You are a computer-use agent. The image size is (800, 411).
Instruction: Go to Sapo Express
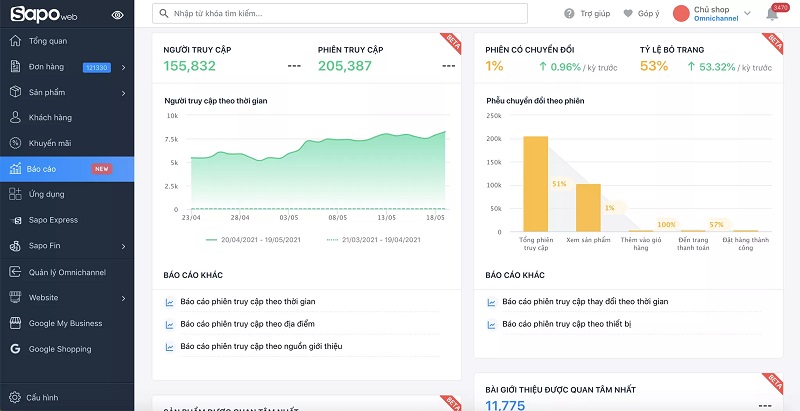pos(53,219)
